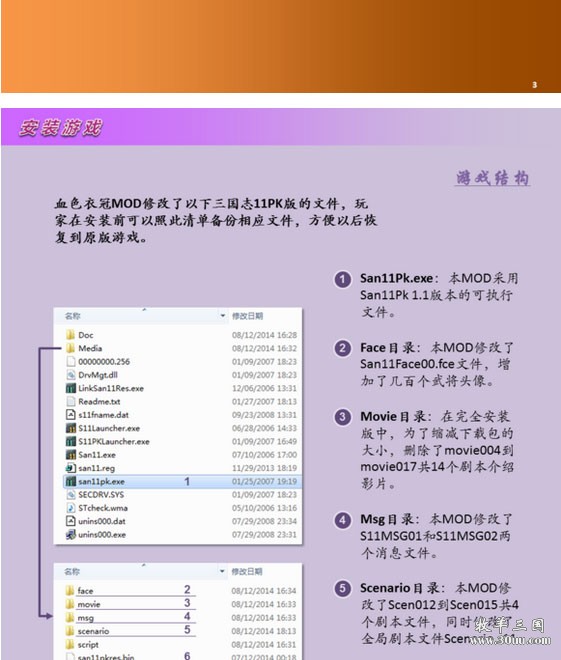Click the s11fname.dat file icon
Screen dimensions: 561x660
tap(71, 415)
